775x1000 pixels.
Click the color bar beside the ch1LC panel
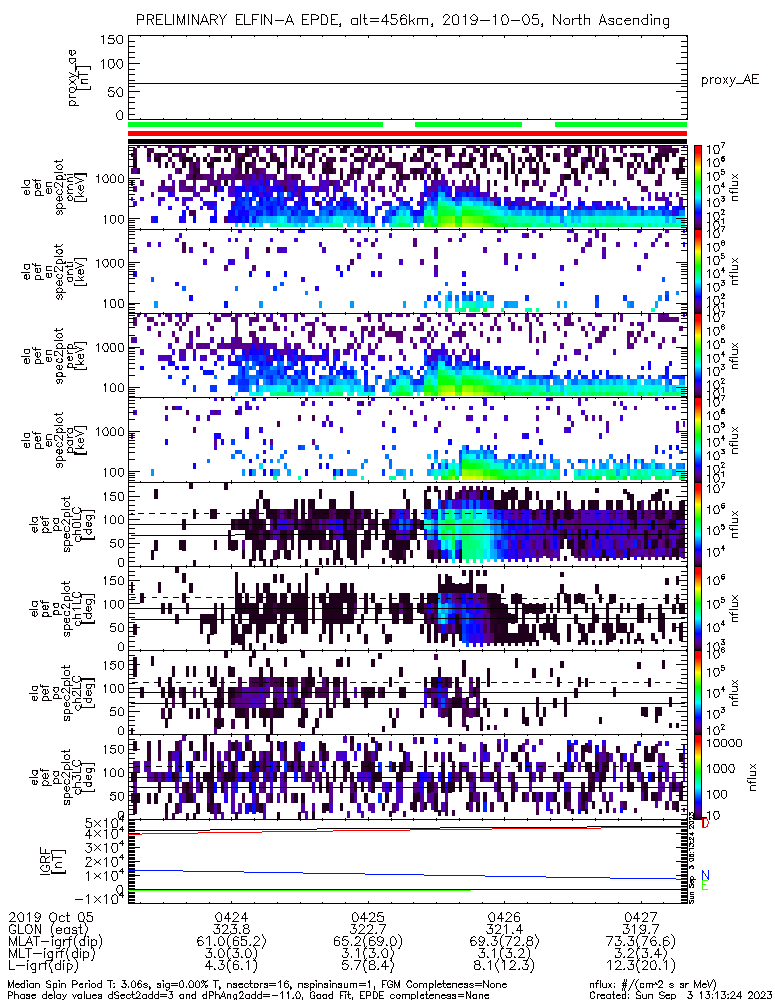[698, 608]
